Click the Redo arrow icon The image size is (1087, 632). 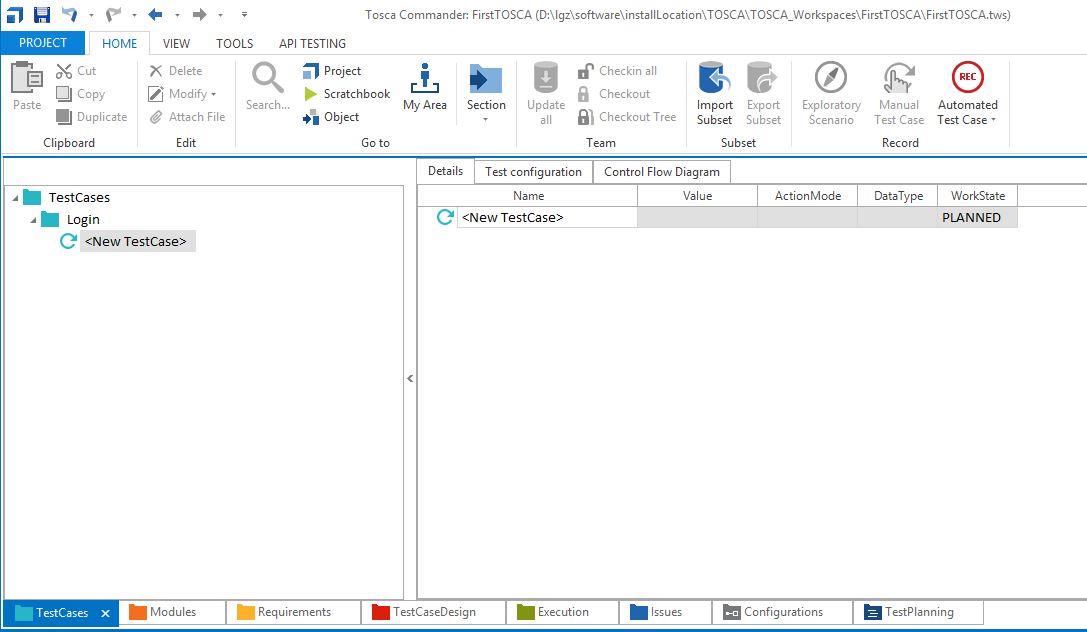pyautogui.click(x=114, y=14)
